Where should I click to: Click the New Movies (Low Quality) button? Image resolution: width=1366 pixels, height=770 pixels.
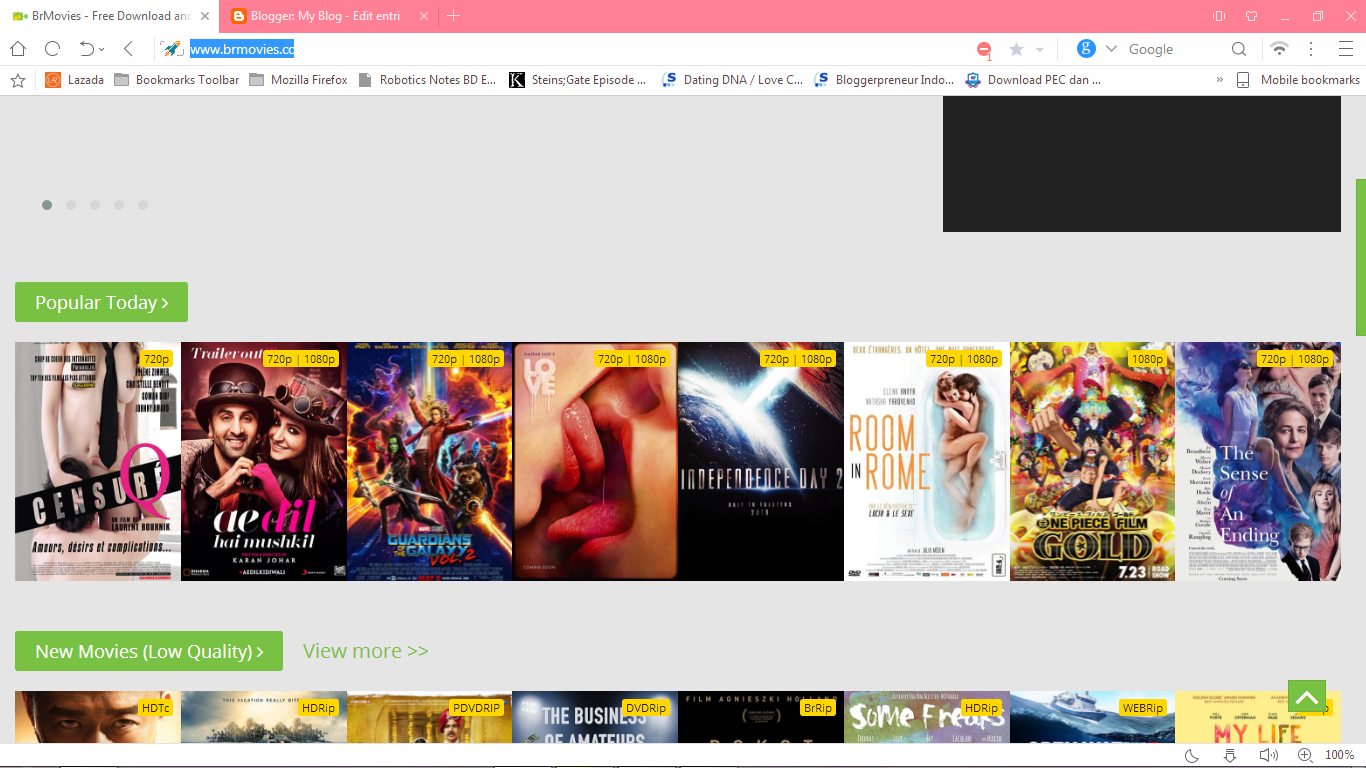pos(149,651)
